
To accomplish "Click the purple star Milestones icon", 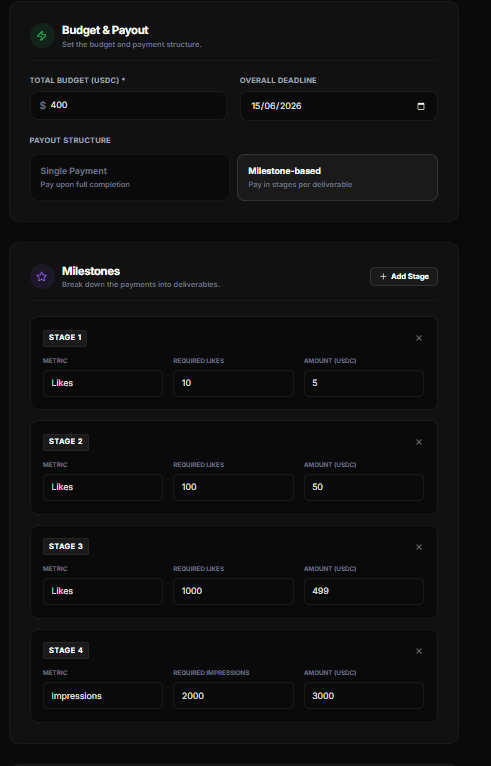I will (42, 277).
